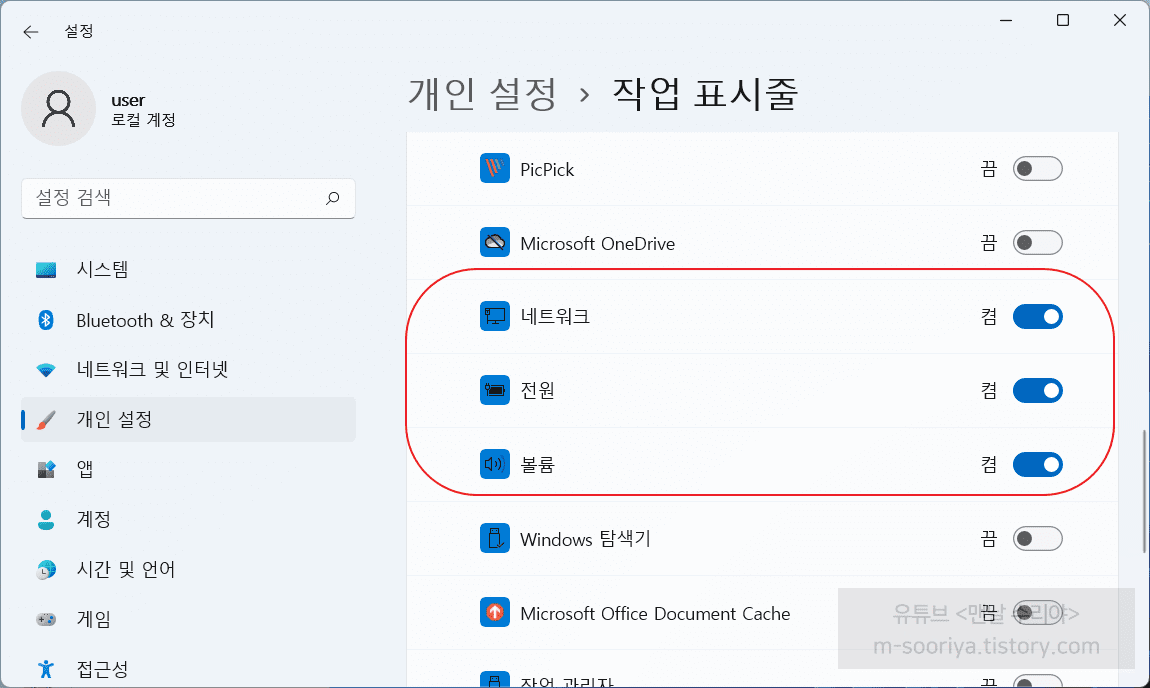Click the vertical scrollbar of taskbar list
The image size is (1150, 688).
click(1144, 491)
